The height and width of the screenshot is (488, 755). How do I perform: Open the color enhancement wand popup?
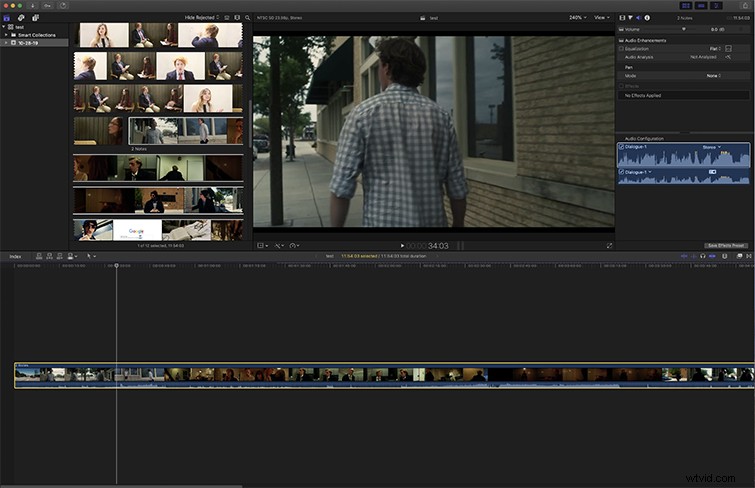coord(279,246)
